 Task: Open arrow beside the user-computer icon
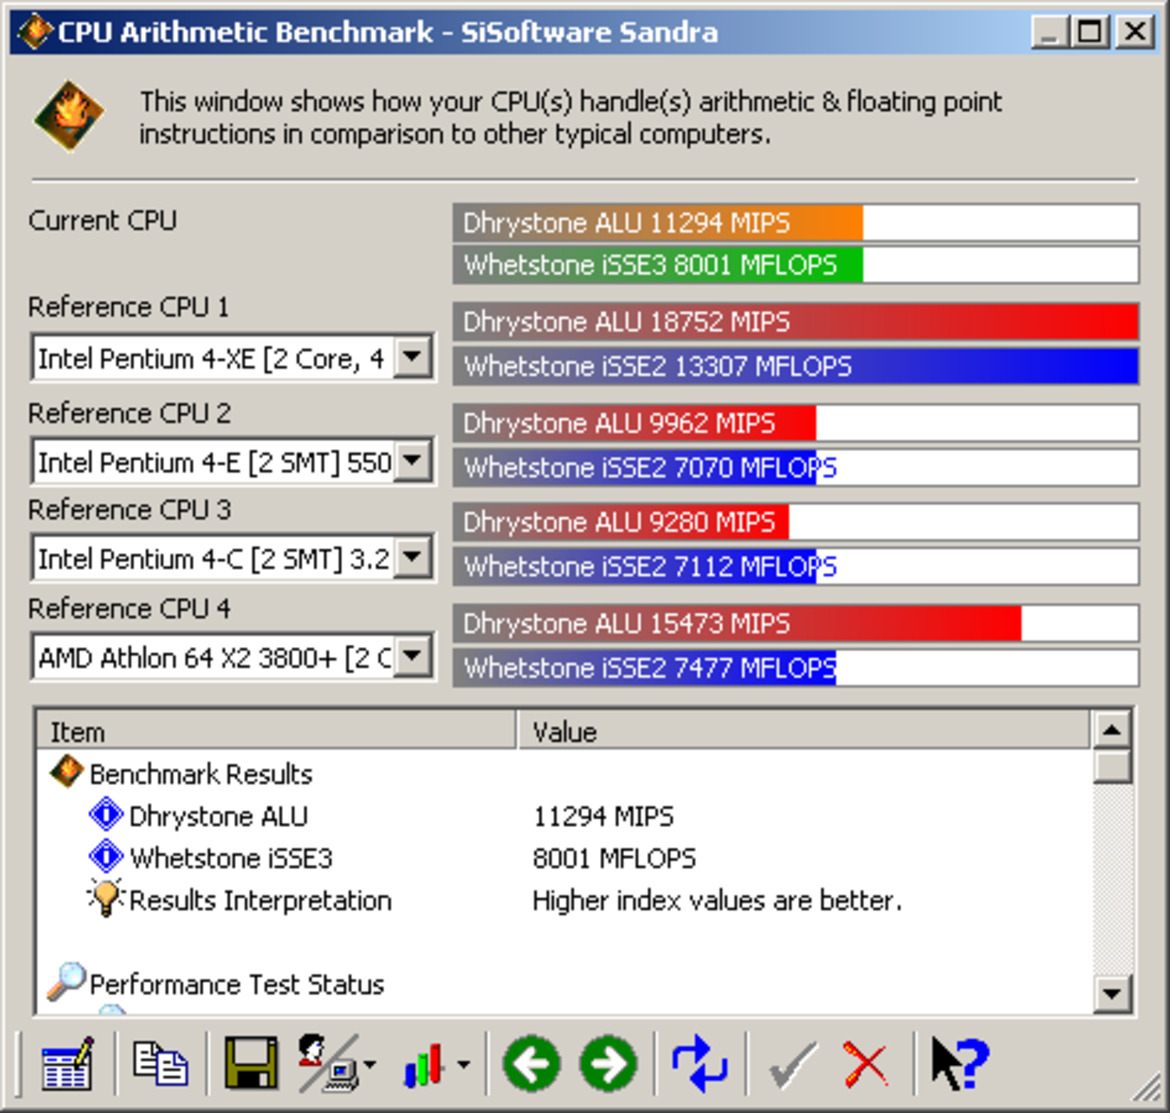(370, 1065)
